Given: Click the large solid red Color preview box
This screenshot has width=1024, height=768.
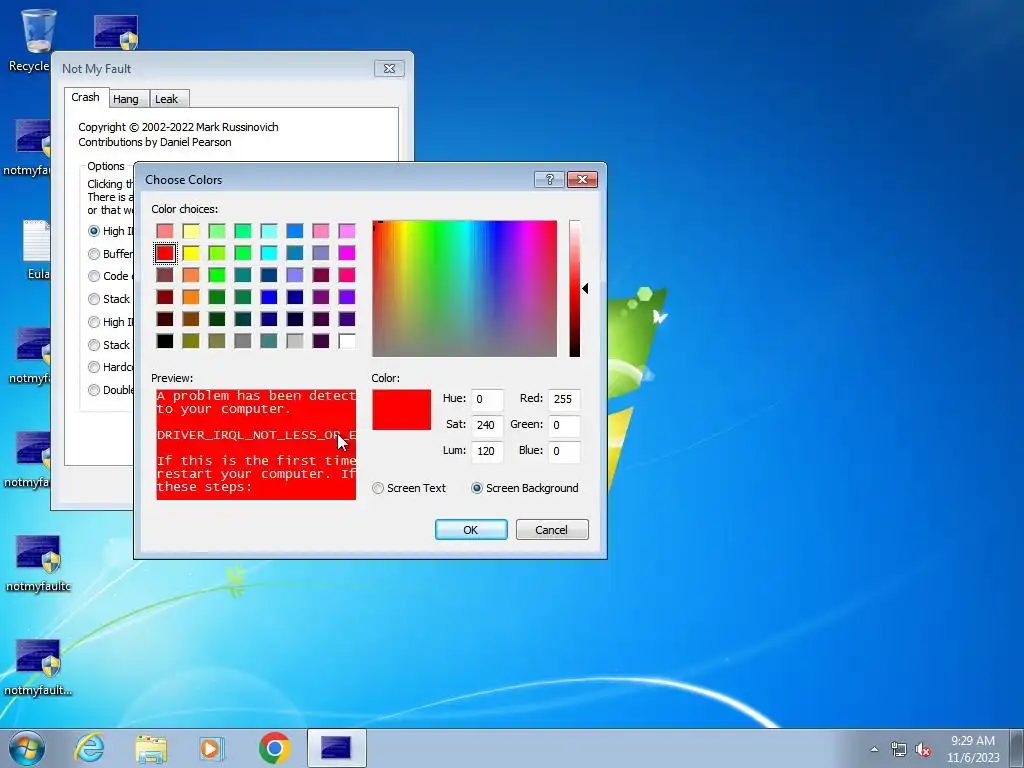Looking at the screenshot, I should (x=402, y=410).
